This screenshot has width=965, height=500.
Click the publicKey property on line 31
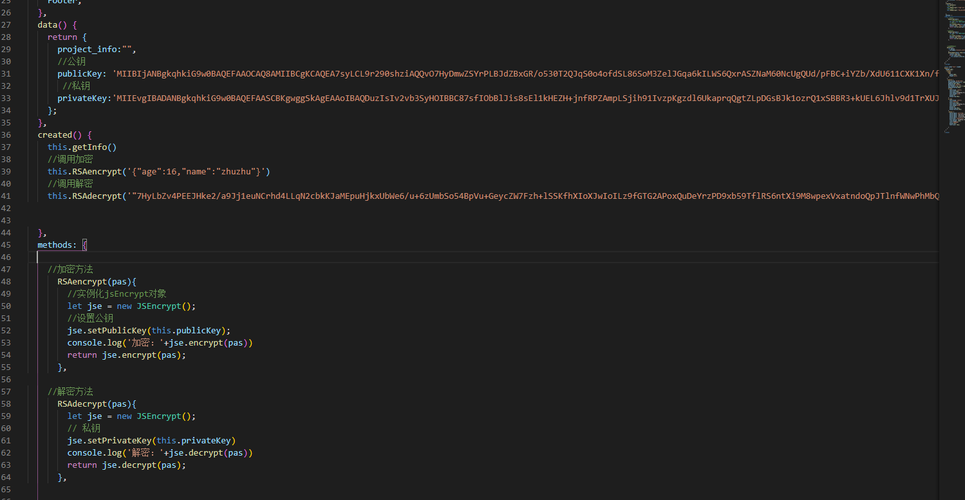click(x=81, y=73)
